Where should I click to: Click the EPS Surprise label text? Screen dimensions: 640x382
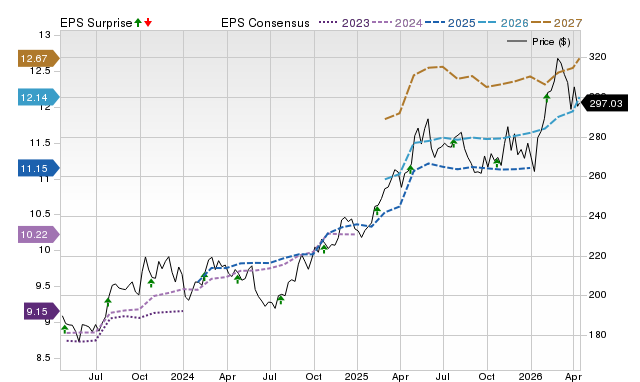coord(96,23)
